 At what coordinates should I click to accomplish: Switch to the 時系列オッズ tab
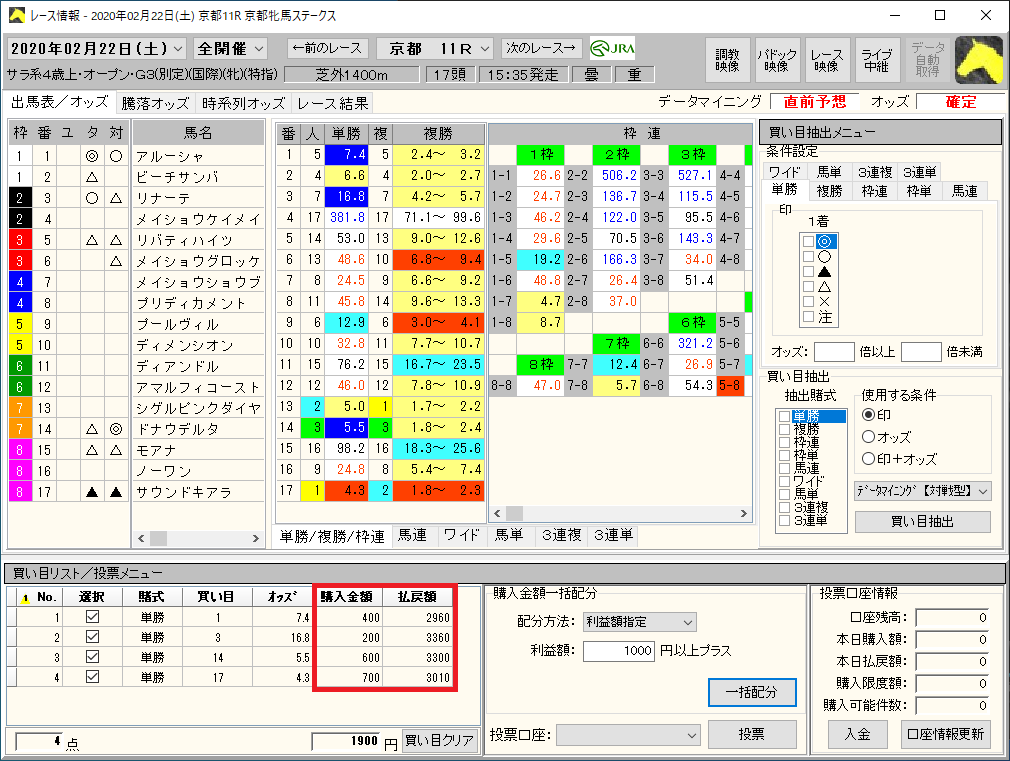point(243,103)
